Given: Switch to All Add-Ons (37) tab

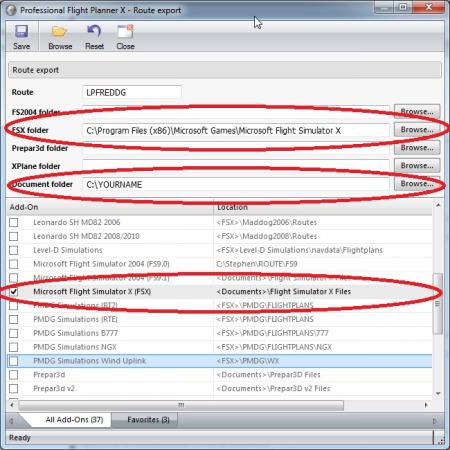Looking at the screenshot, I should (74, 420).
